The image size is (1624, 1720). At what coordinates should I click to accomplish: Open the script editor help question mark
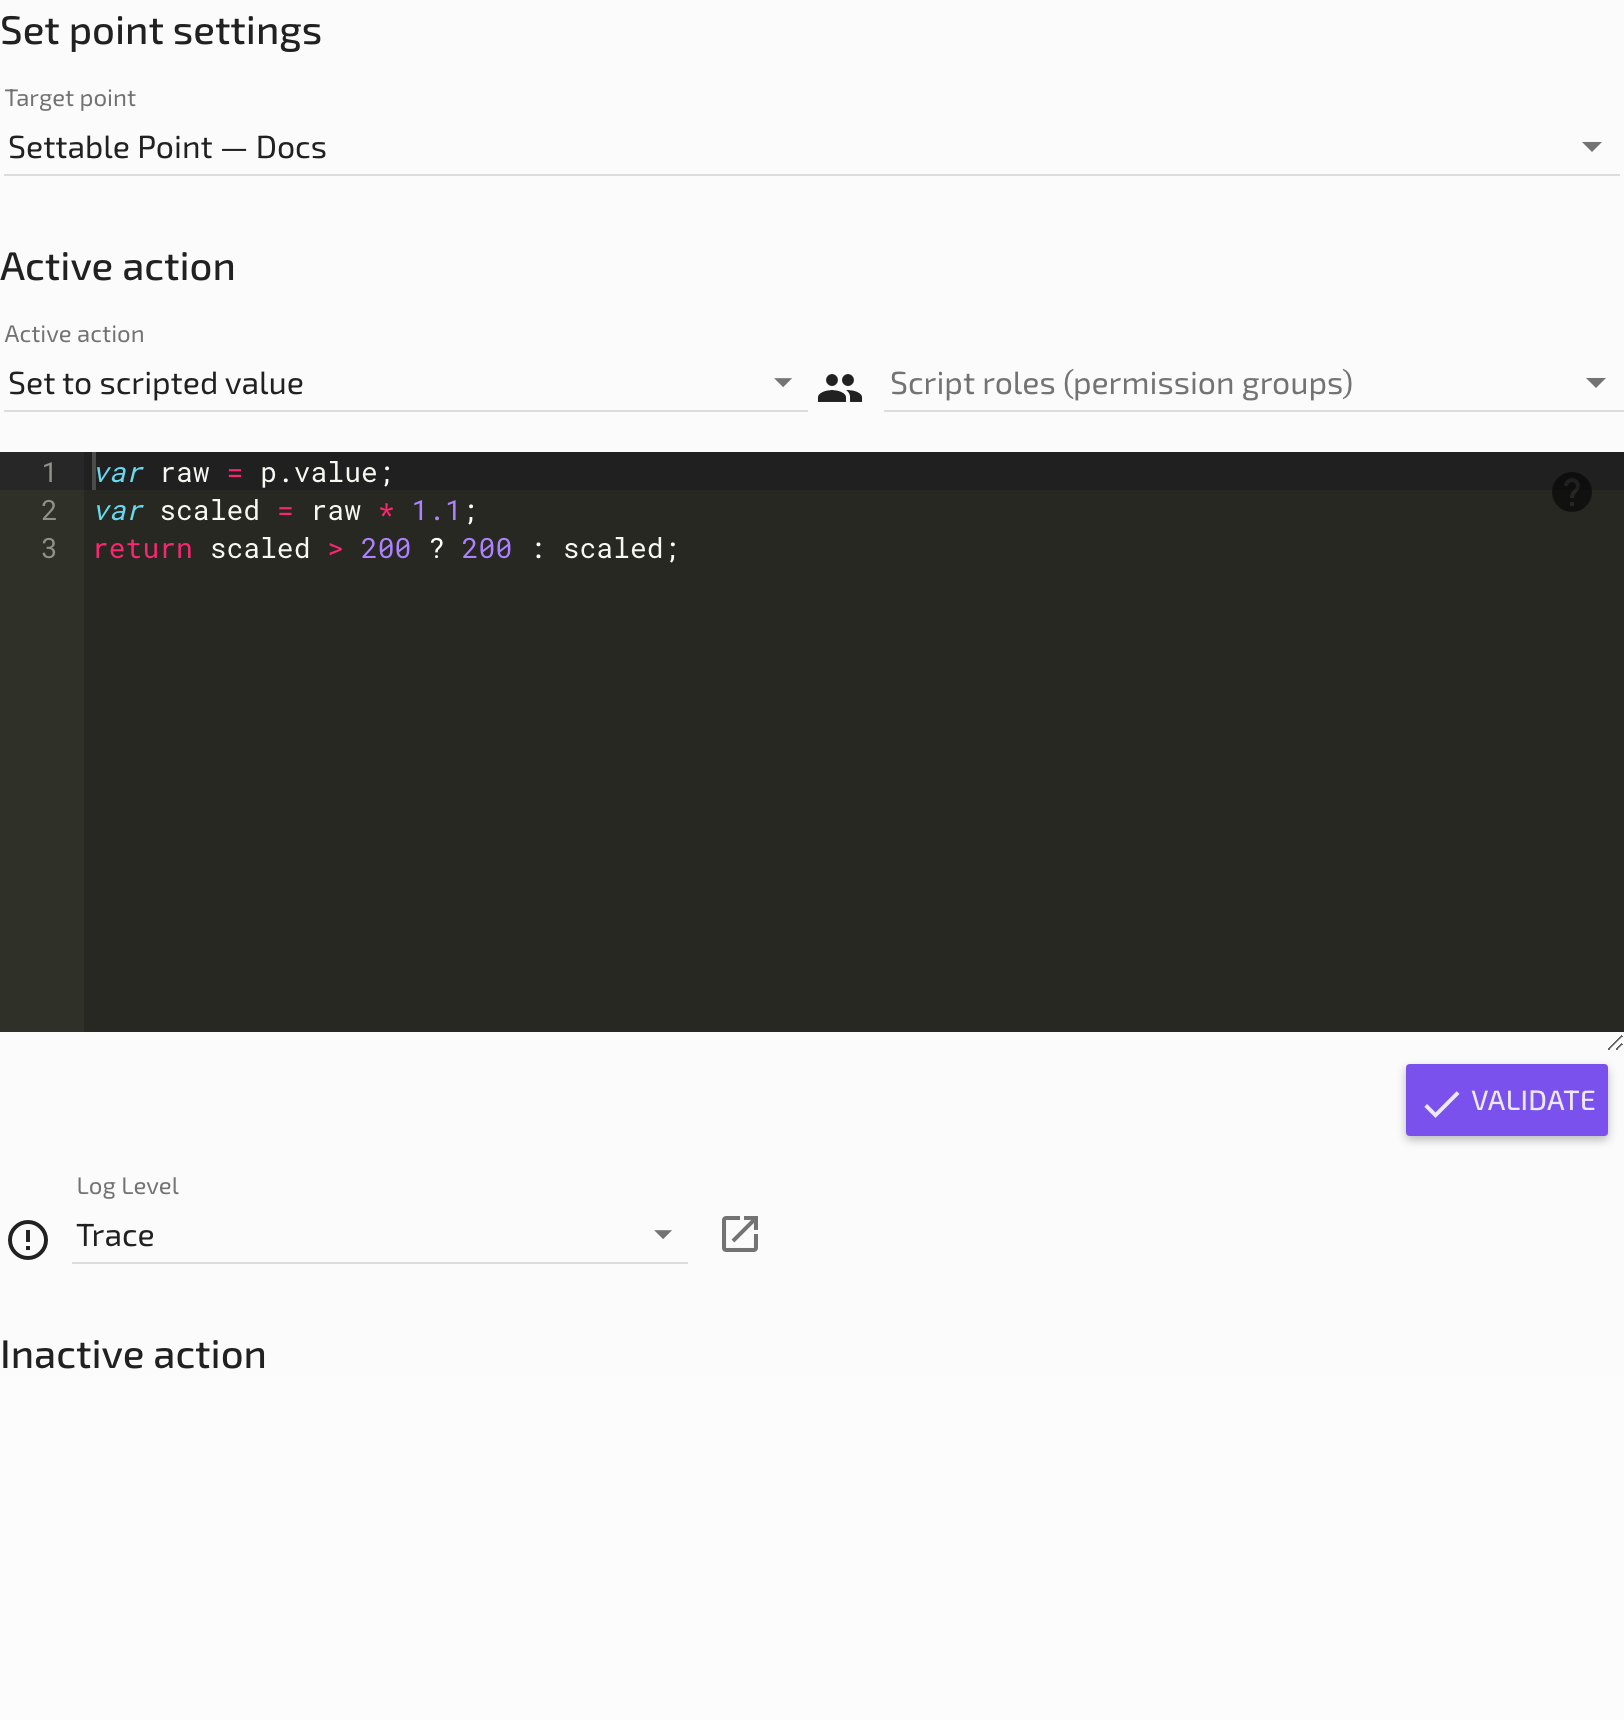click(x=1572, y=492)
